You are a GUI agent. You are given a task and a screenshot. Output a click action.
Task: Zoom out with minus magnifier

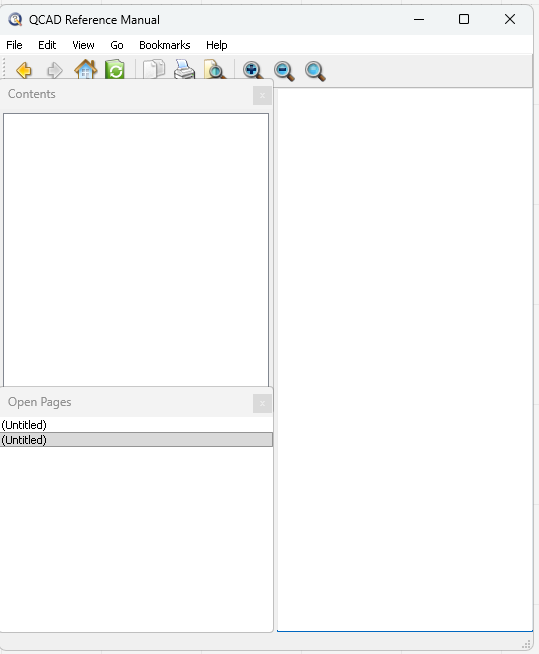(284, 71)
